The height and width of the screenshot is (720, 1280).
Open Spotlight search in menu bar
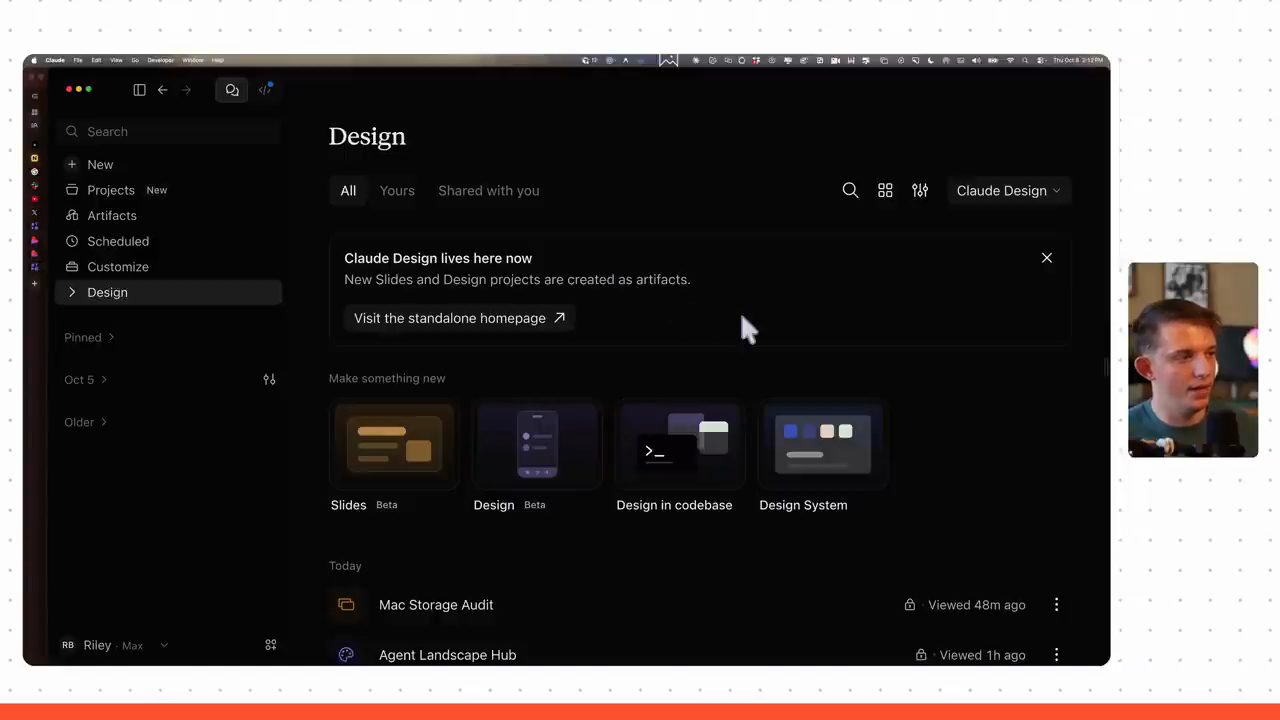1025,60
